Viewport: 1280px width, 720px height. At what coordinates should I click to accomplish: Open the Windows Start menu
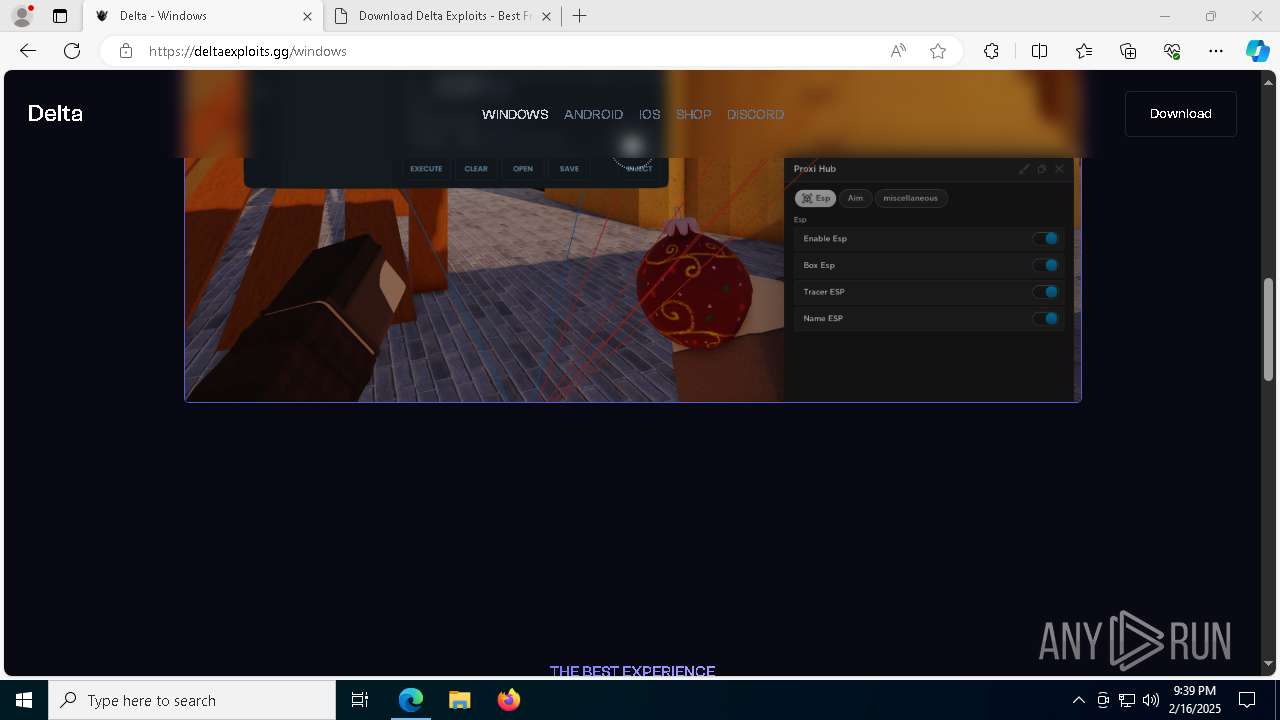24,700
